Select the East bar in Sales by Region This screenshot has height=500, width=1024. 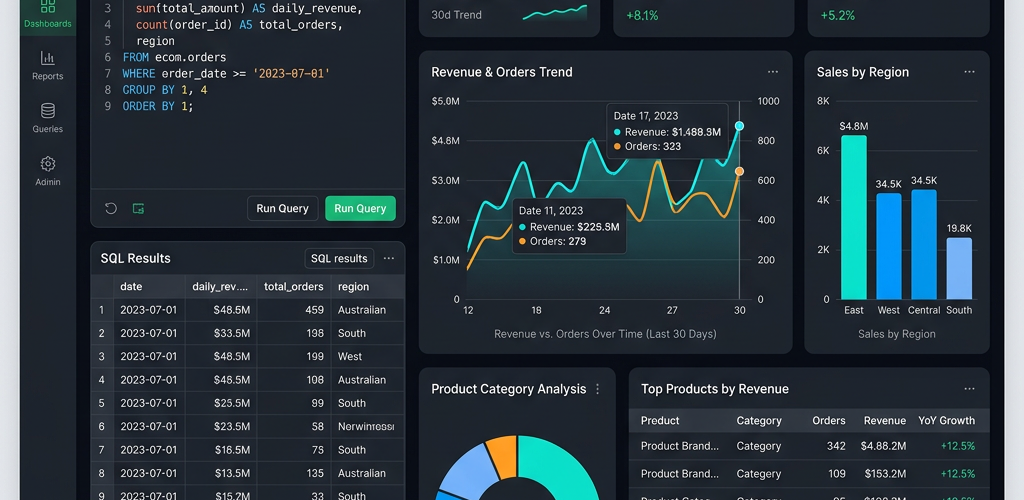854,217
